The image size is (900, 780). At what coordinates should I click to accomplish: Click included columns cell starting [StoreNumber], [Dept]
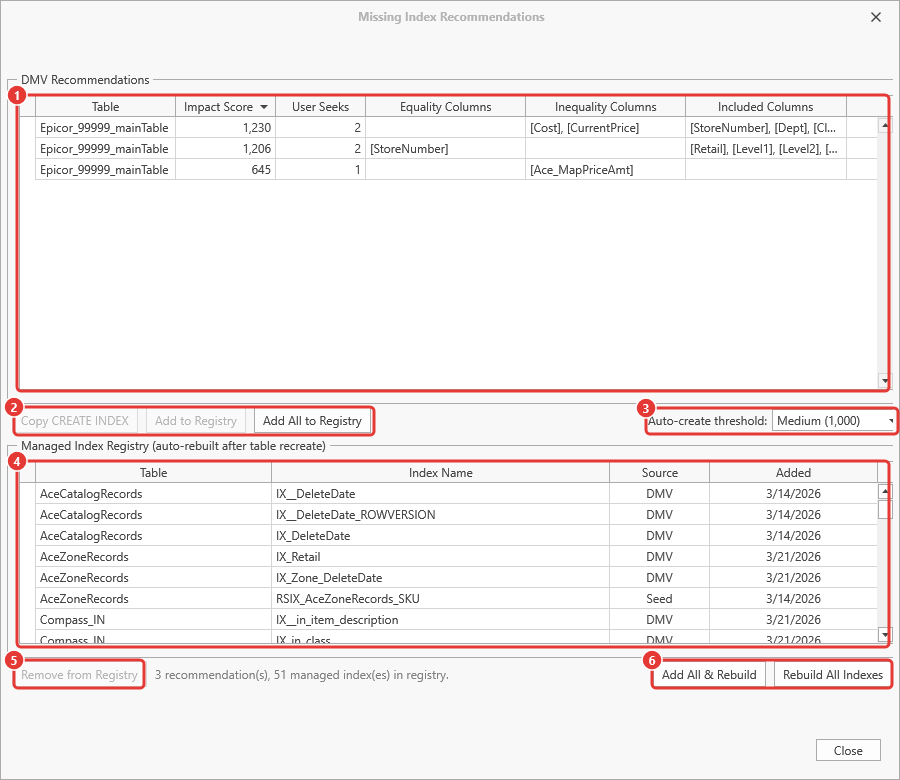pyautogui.click(x=766, y=128)
